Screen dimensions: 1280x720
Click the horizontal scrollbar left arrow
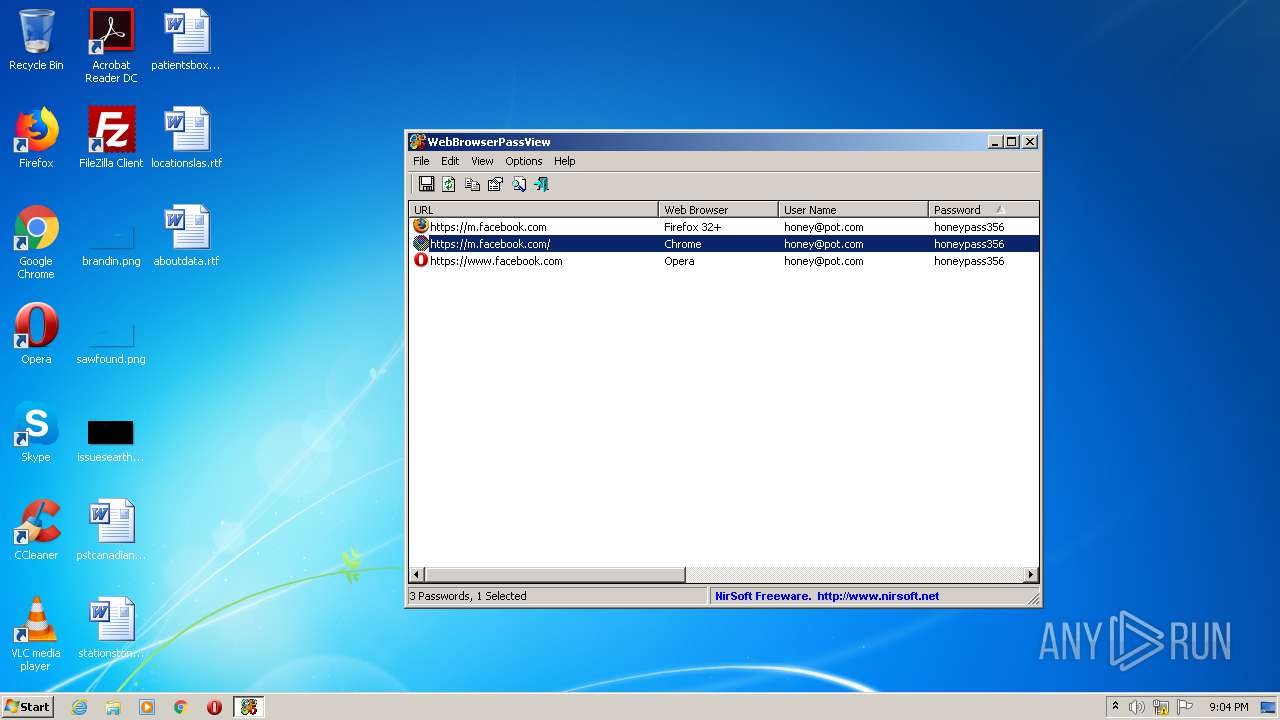(418, 575)
